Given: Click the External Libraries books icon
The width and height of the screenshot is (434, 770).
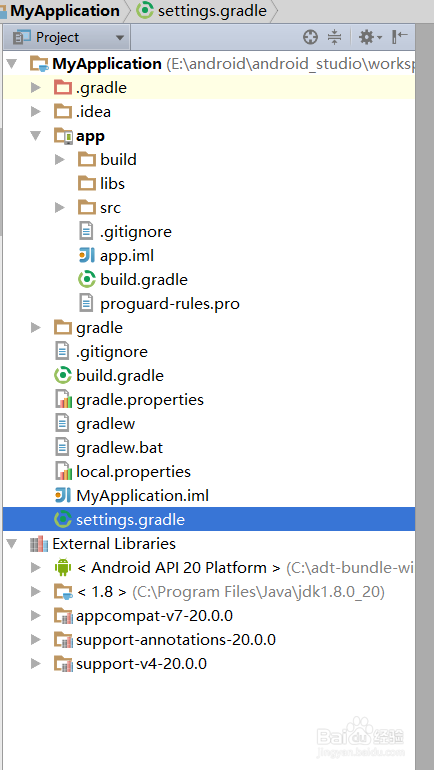Looking at the screenshot, I should tap(39, 544).
